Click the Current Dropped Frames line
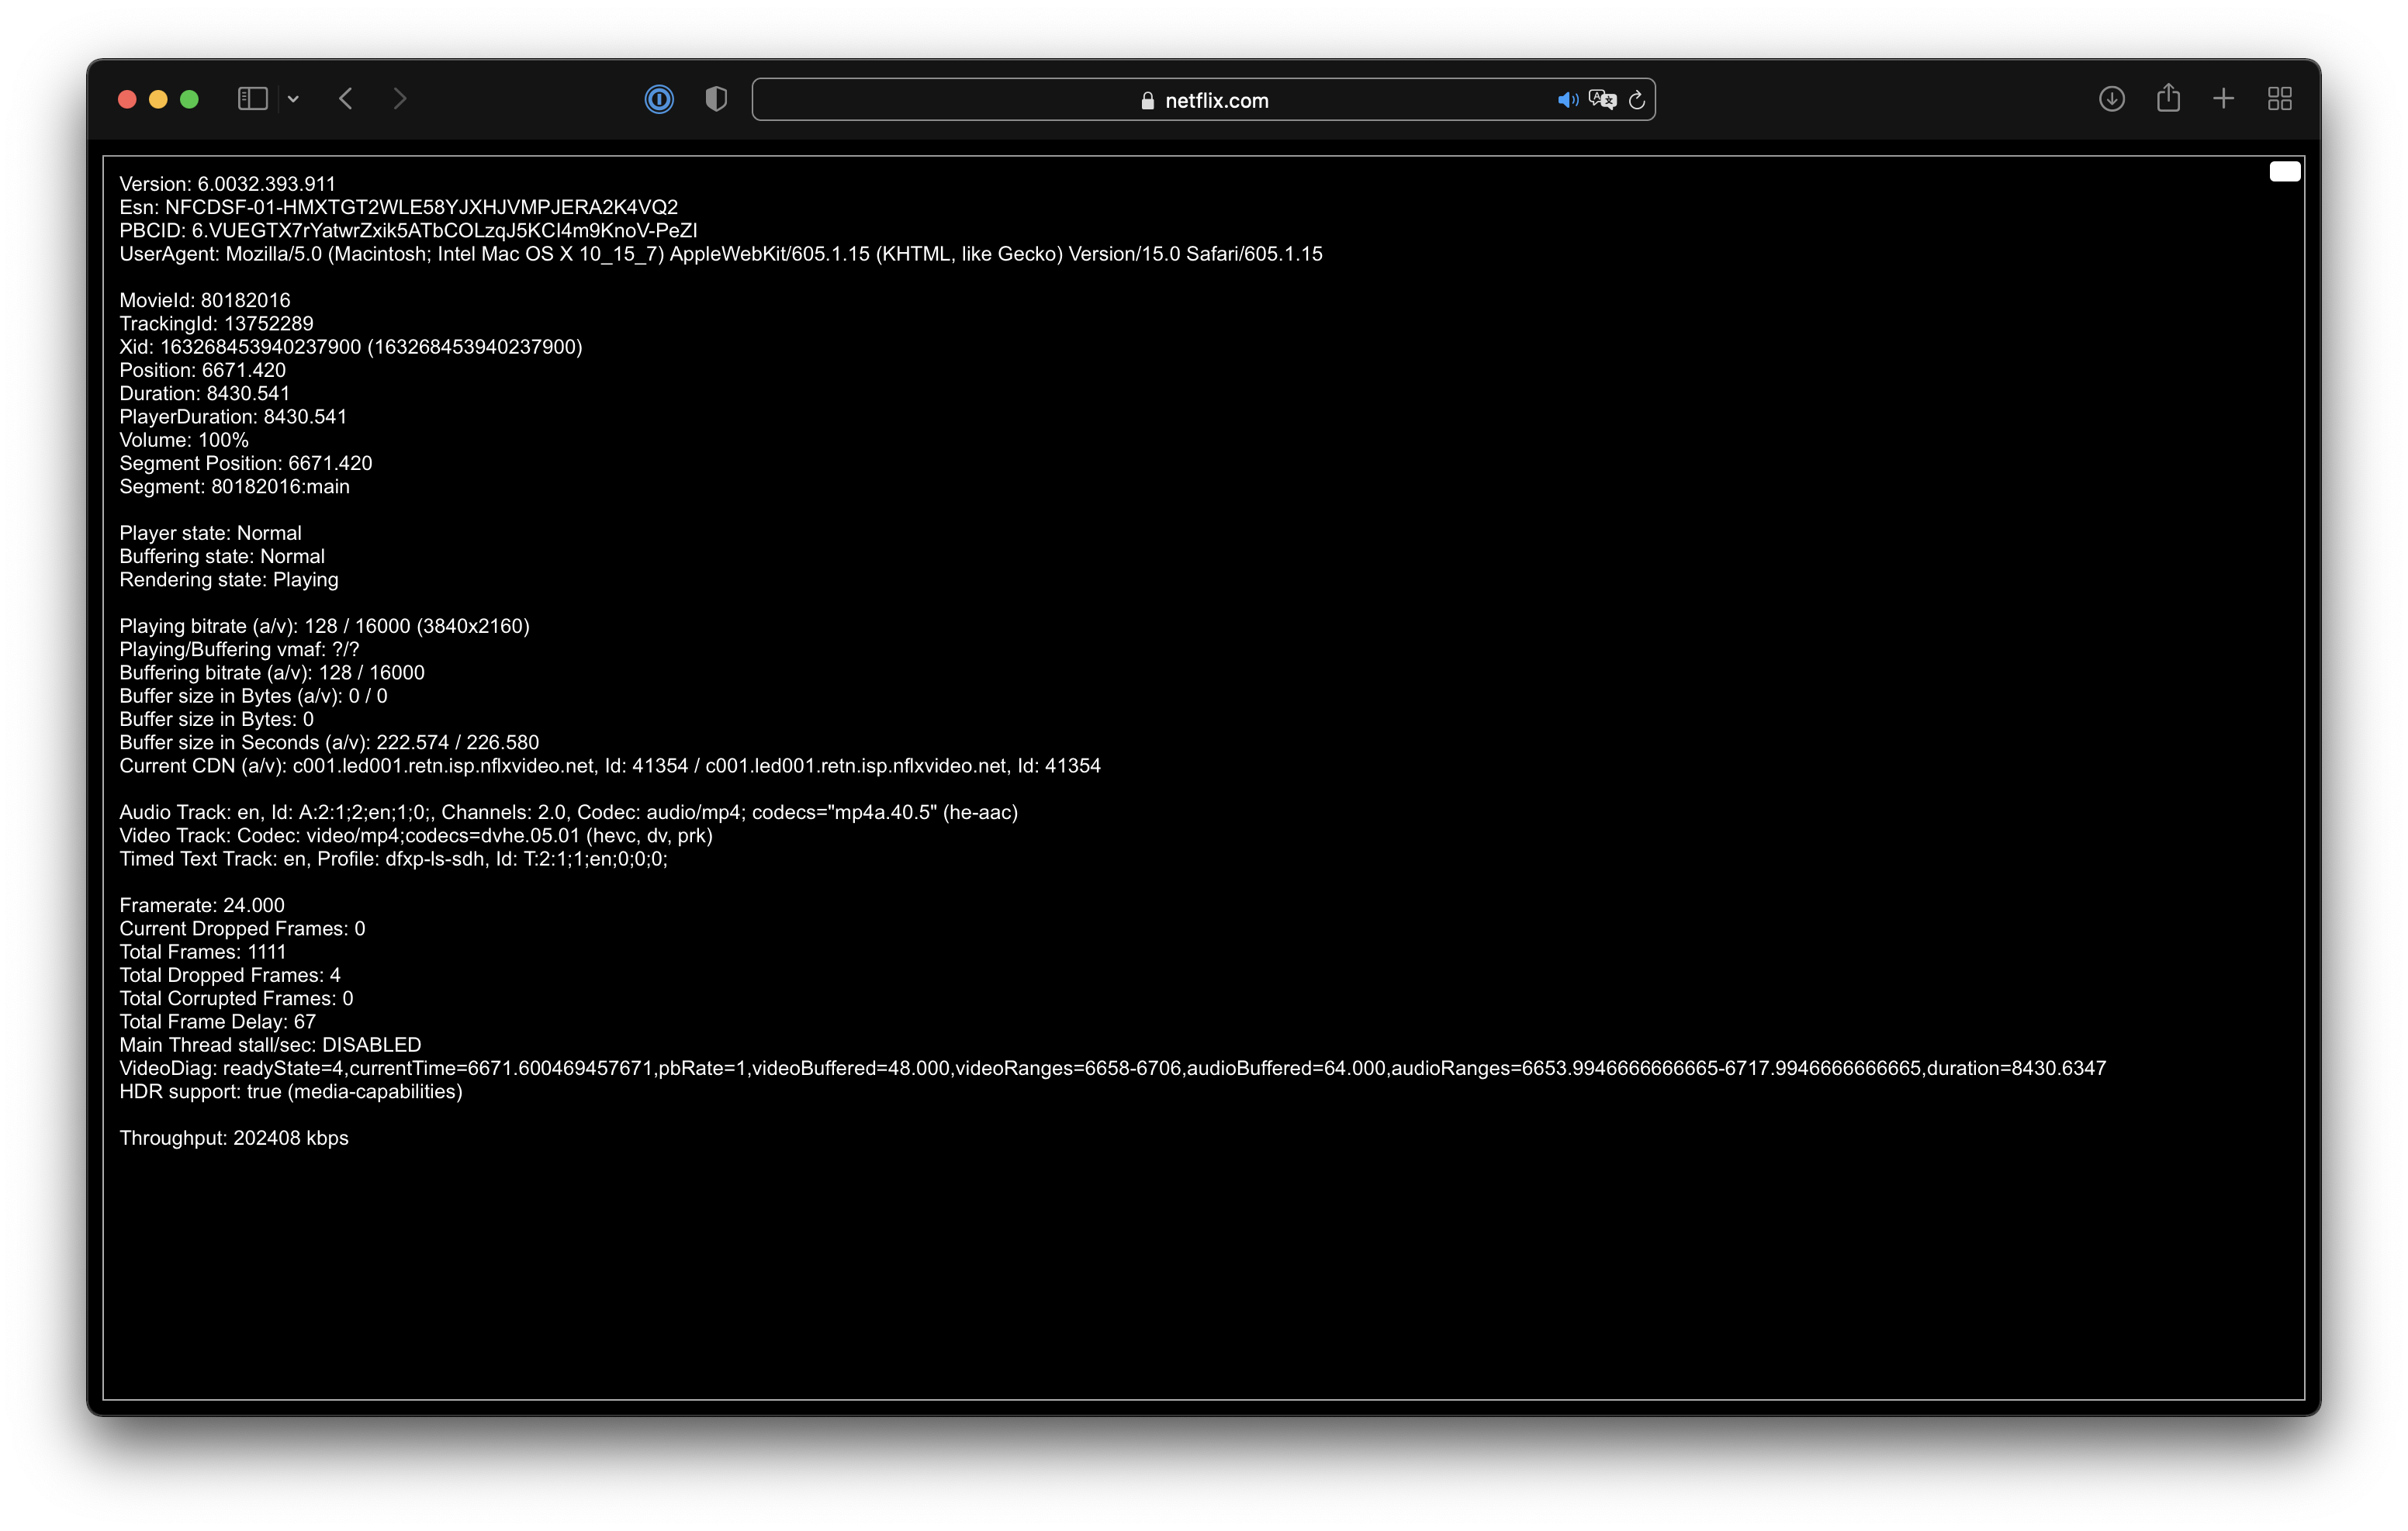 click(242, 928)
